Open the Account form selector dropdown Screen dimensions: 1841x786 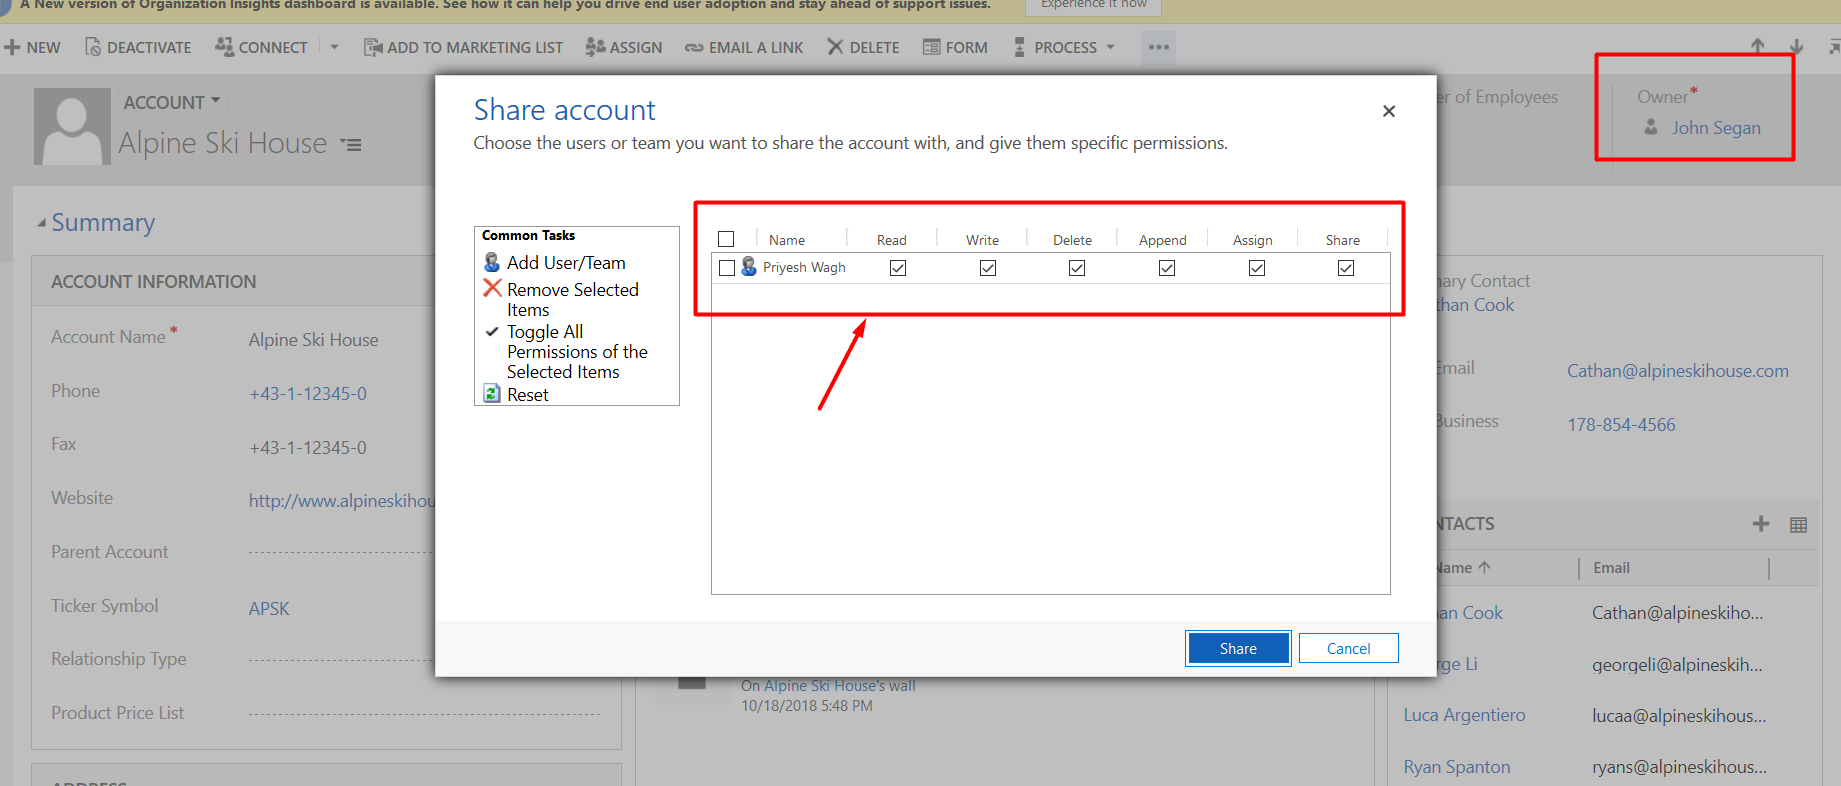tap(172, 102)
